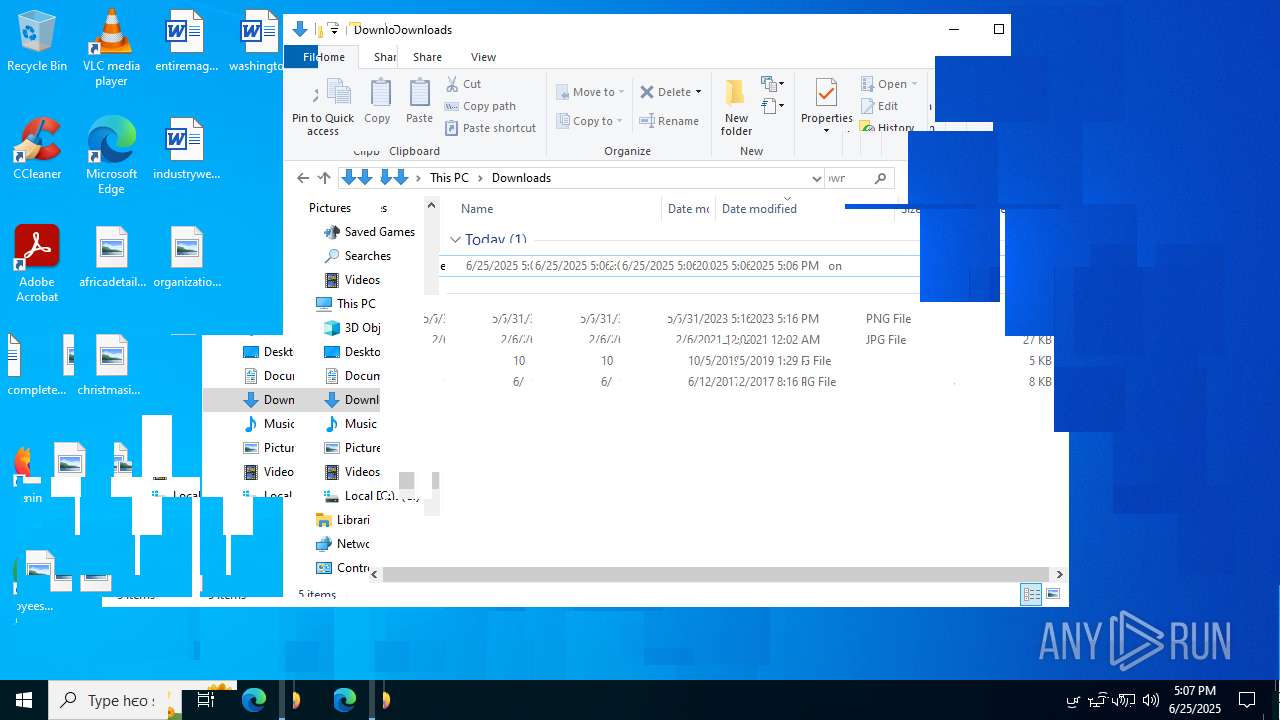Screen dimensions: 1280x720
Task: Collapse the Today (1) group
Action: click(455, 240)
